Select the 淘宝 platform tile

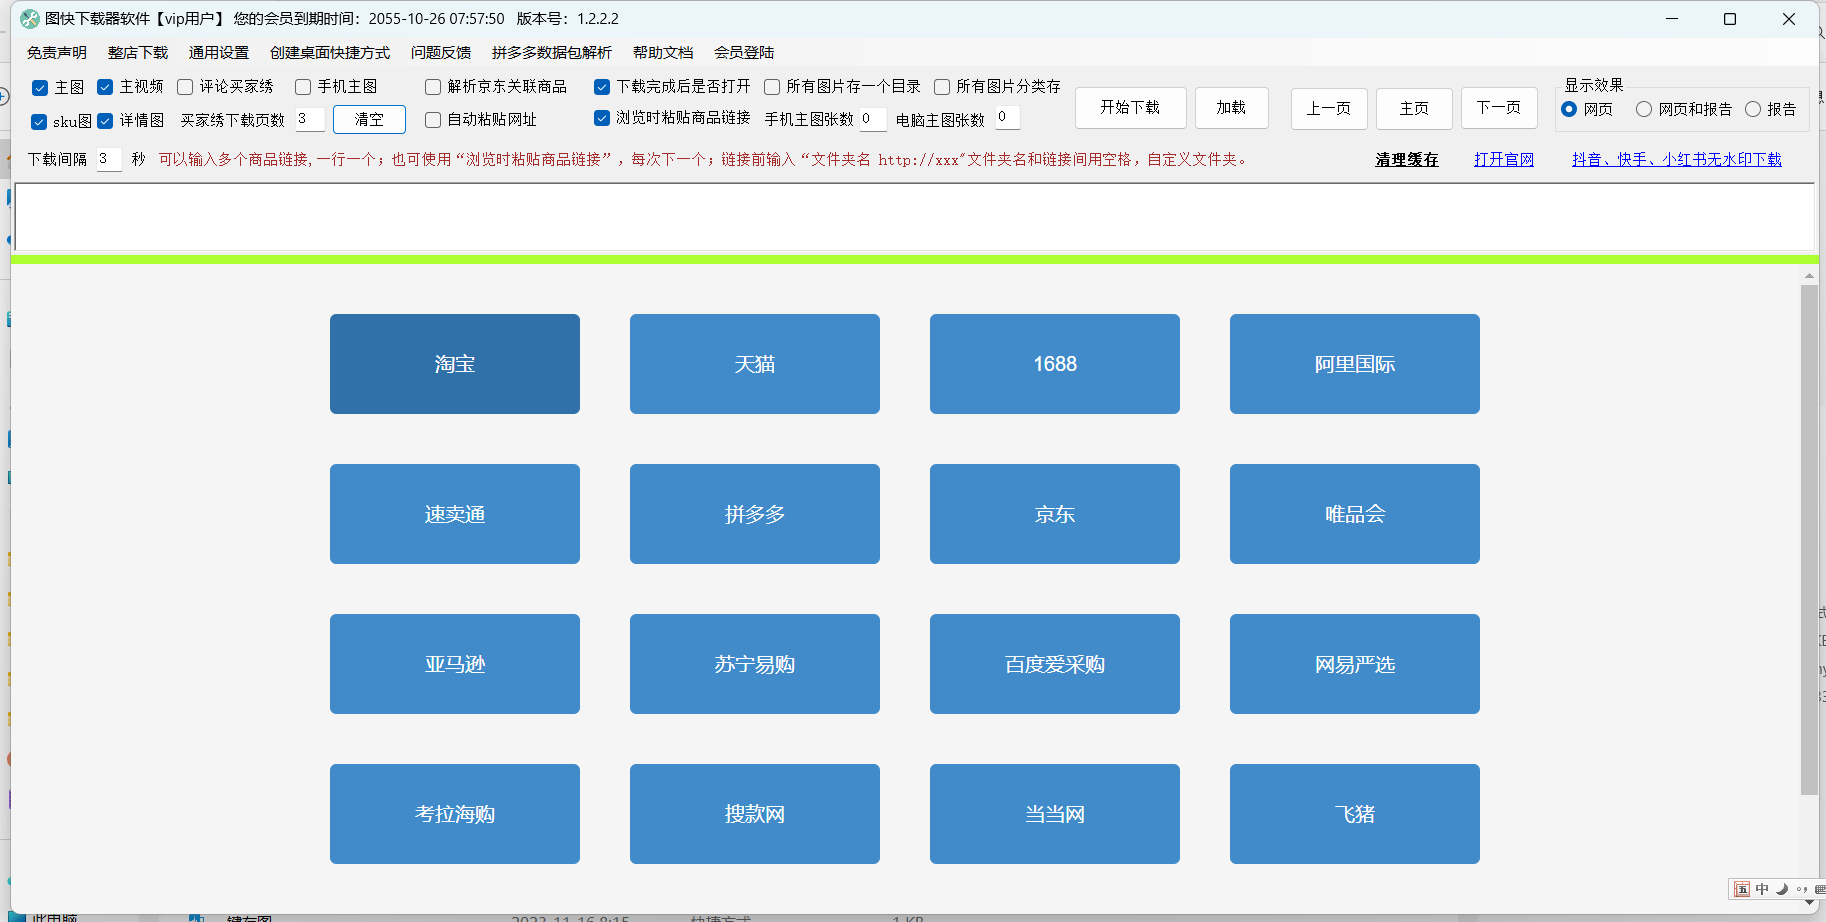point(454,364)
